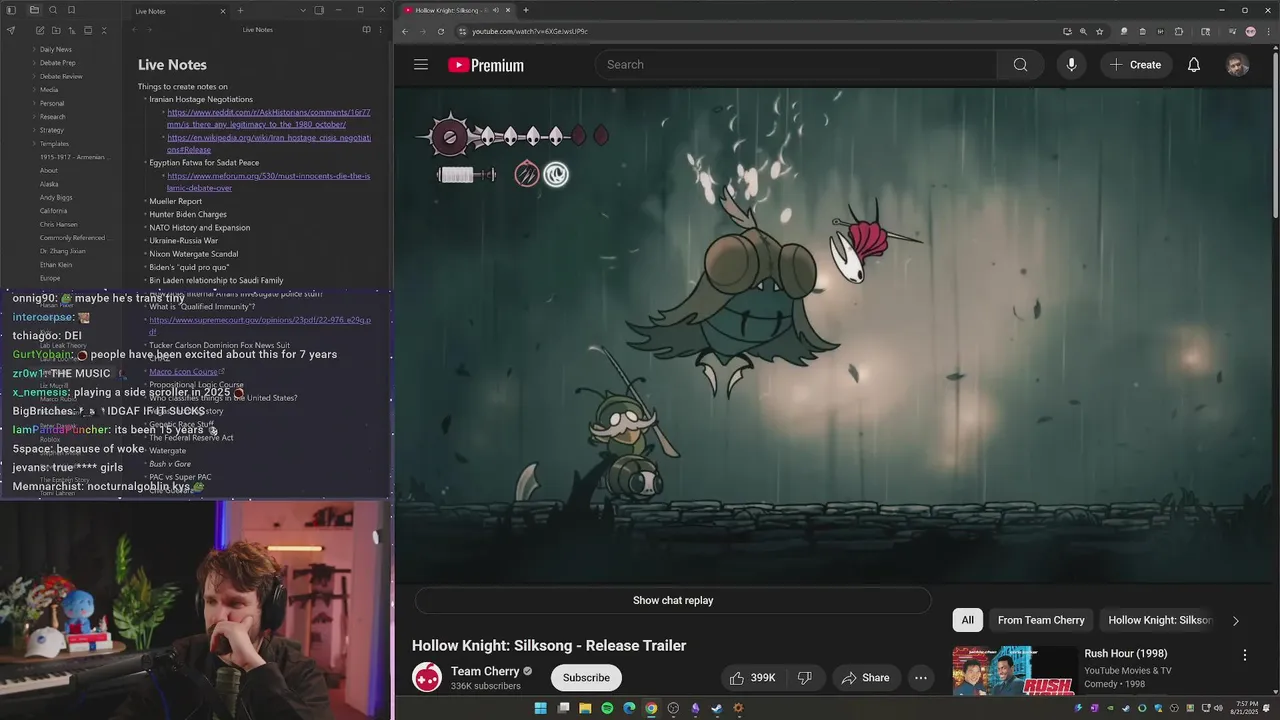Image resolution: width=1280 pixels, height=720 pixels.
Task: Open the Andy Biggs note
Action: [x=56, y=198]
